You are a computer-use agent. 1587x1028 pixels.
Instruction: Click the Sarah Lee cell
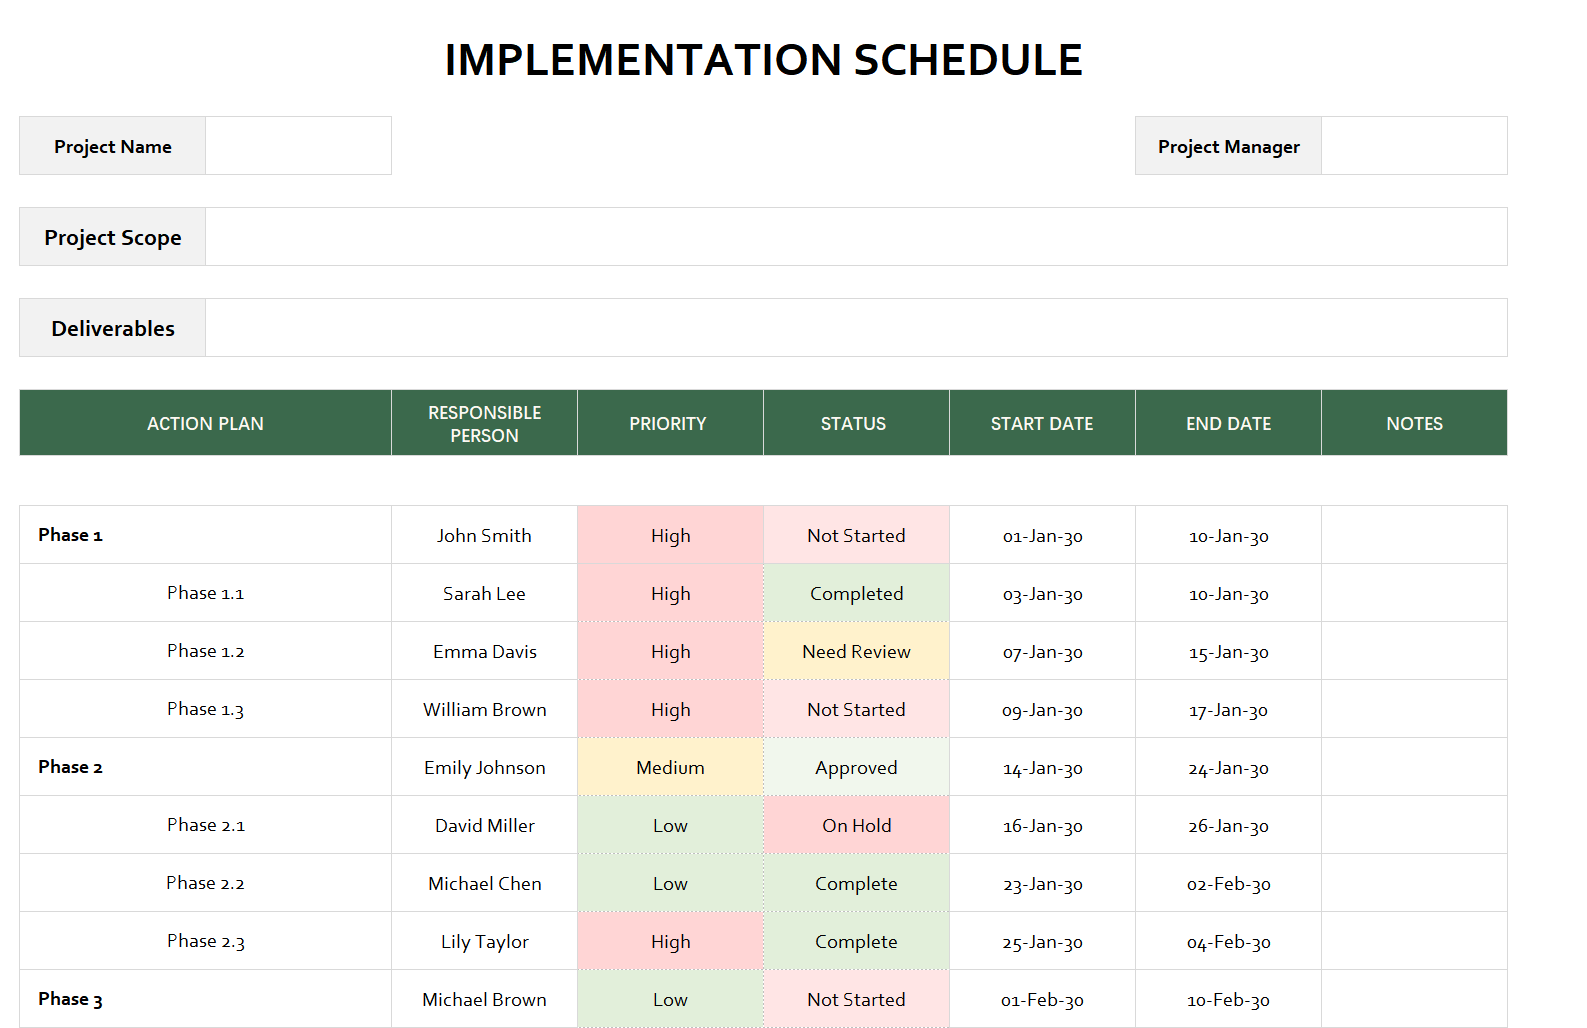484,593
